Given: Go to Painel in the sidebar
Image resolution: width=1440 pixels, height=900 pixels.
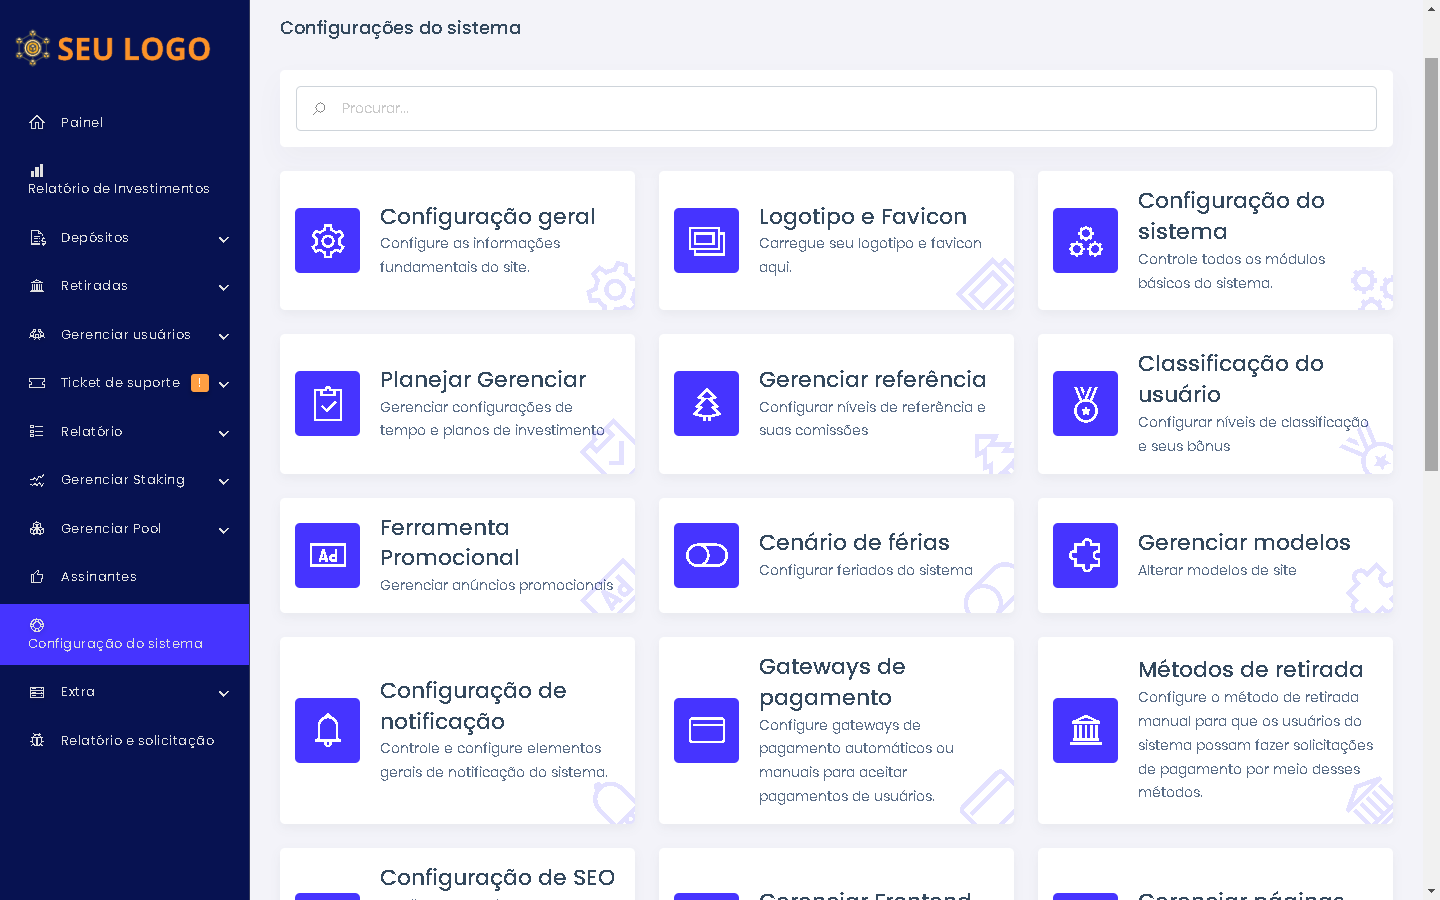Looking at the screenshot, I should tap(82, 123).
